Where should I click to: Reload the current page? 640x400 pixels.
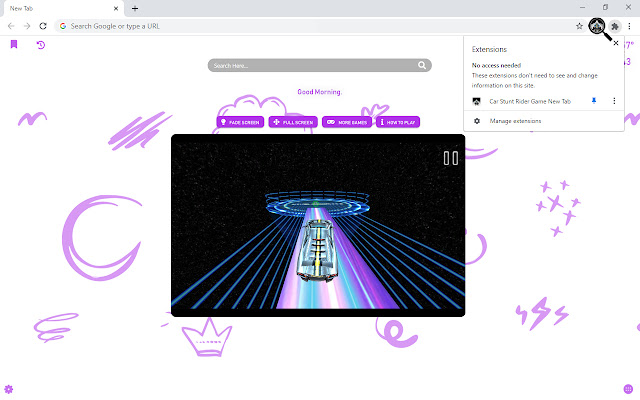(x=43, y=26)
